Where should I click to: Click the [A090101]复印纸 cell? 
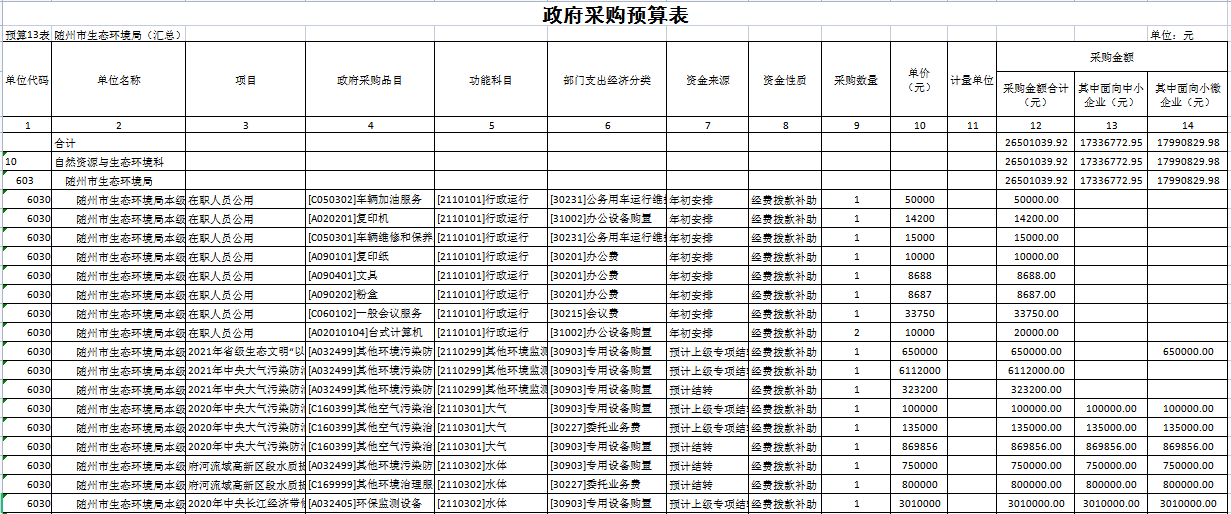370,257
